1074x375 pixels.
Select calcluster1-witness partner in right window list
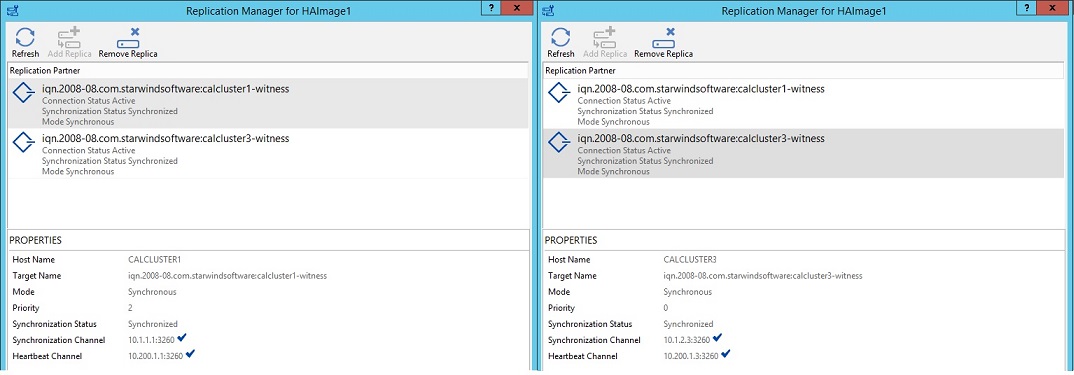[x=803, y=104]
